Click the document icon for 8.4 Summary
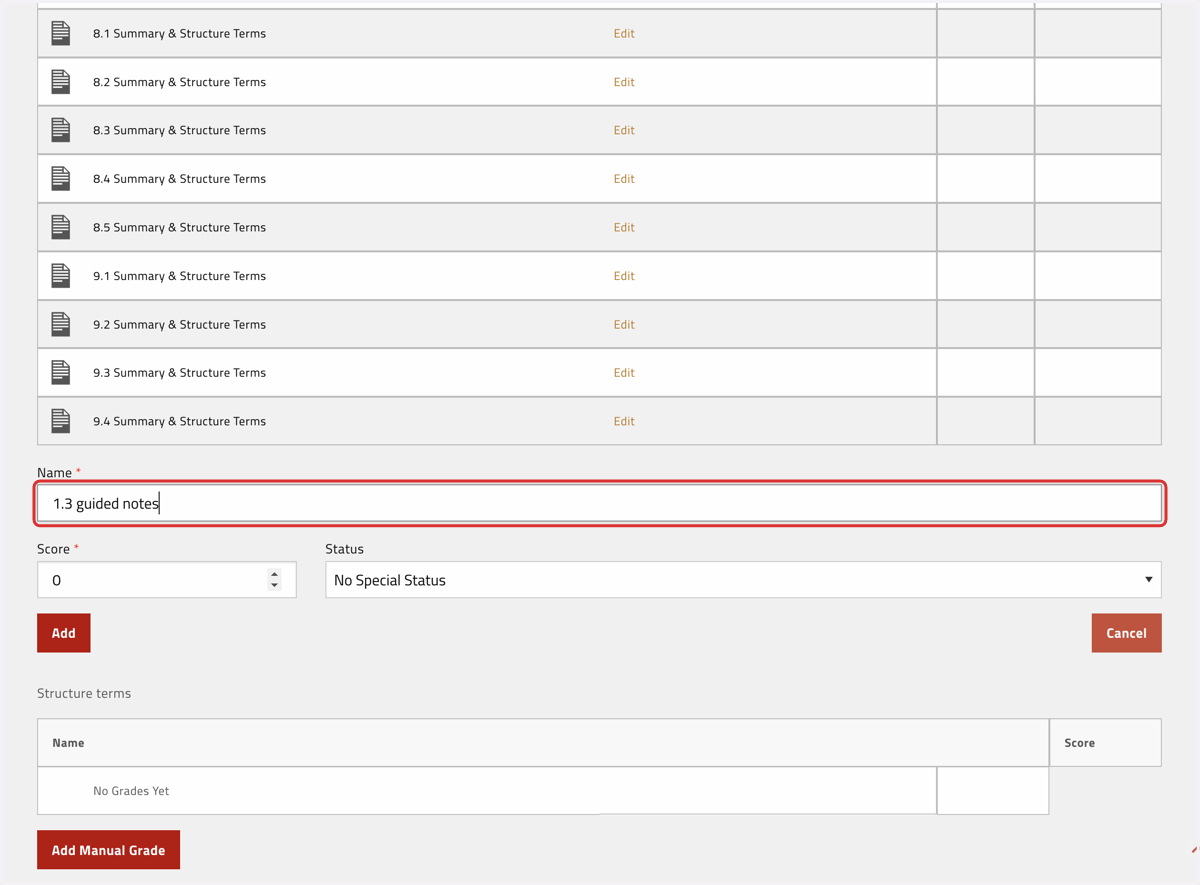Viewport: 1200px width, 885px height. coord(61,179)
